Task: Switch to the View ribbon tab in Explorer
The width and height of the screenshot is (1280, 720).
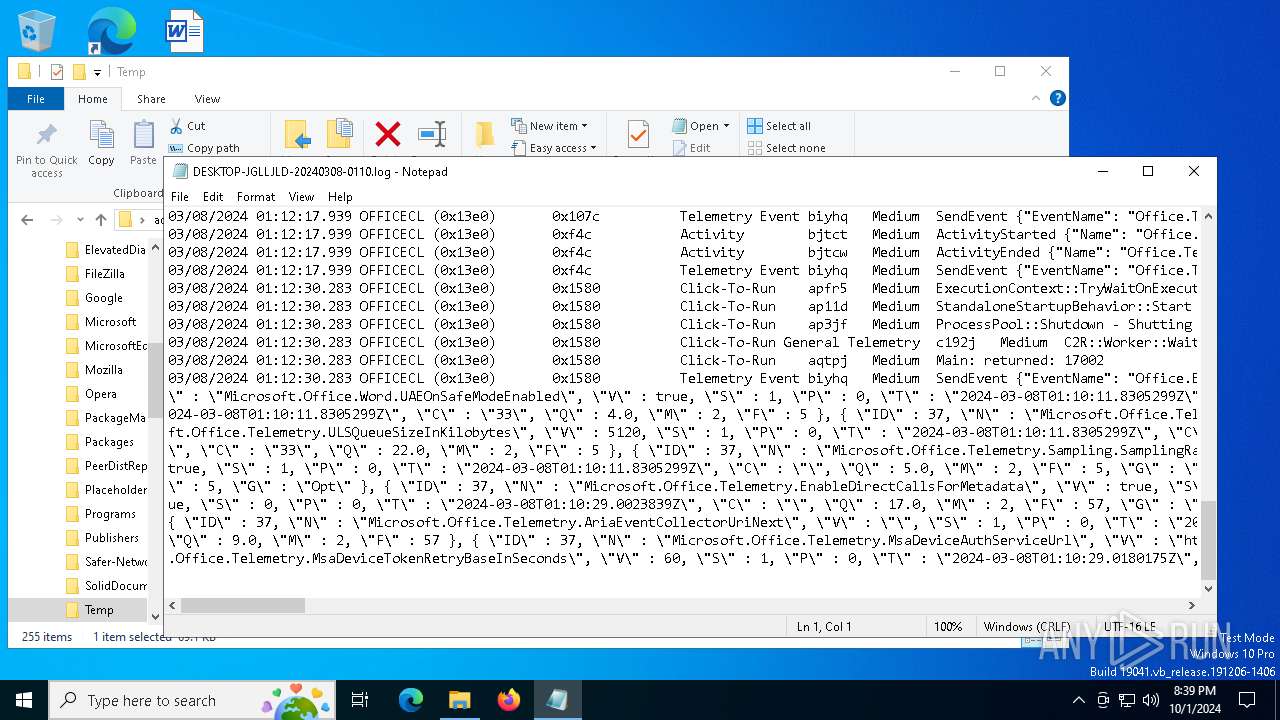Action: point(207,99)
